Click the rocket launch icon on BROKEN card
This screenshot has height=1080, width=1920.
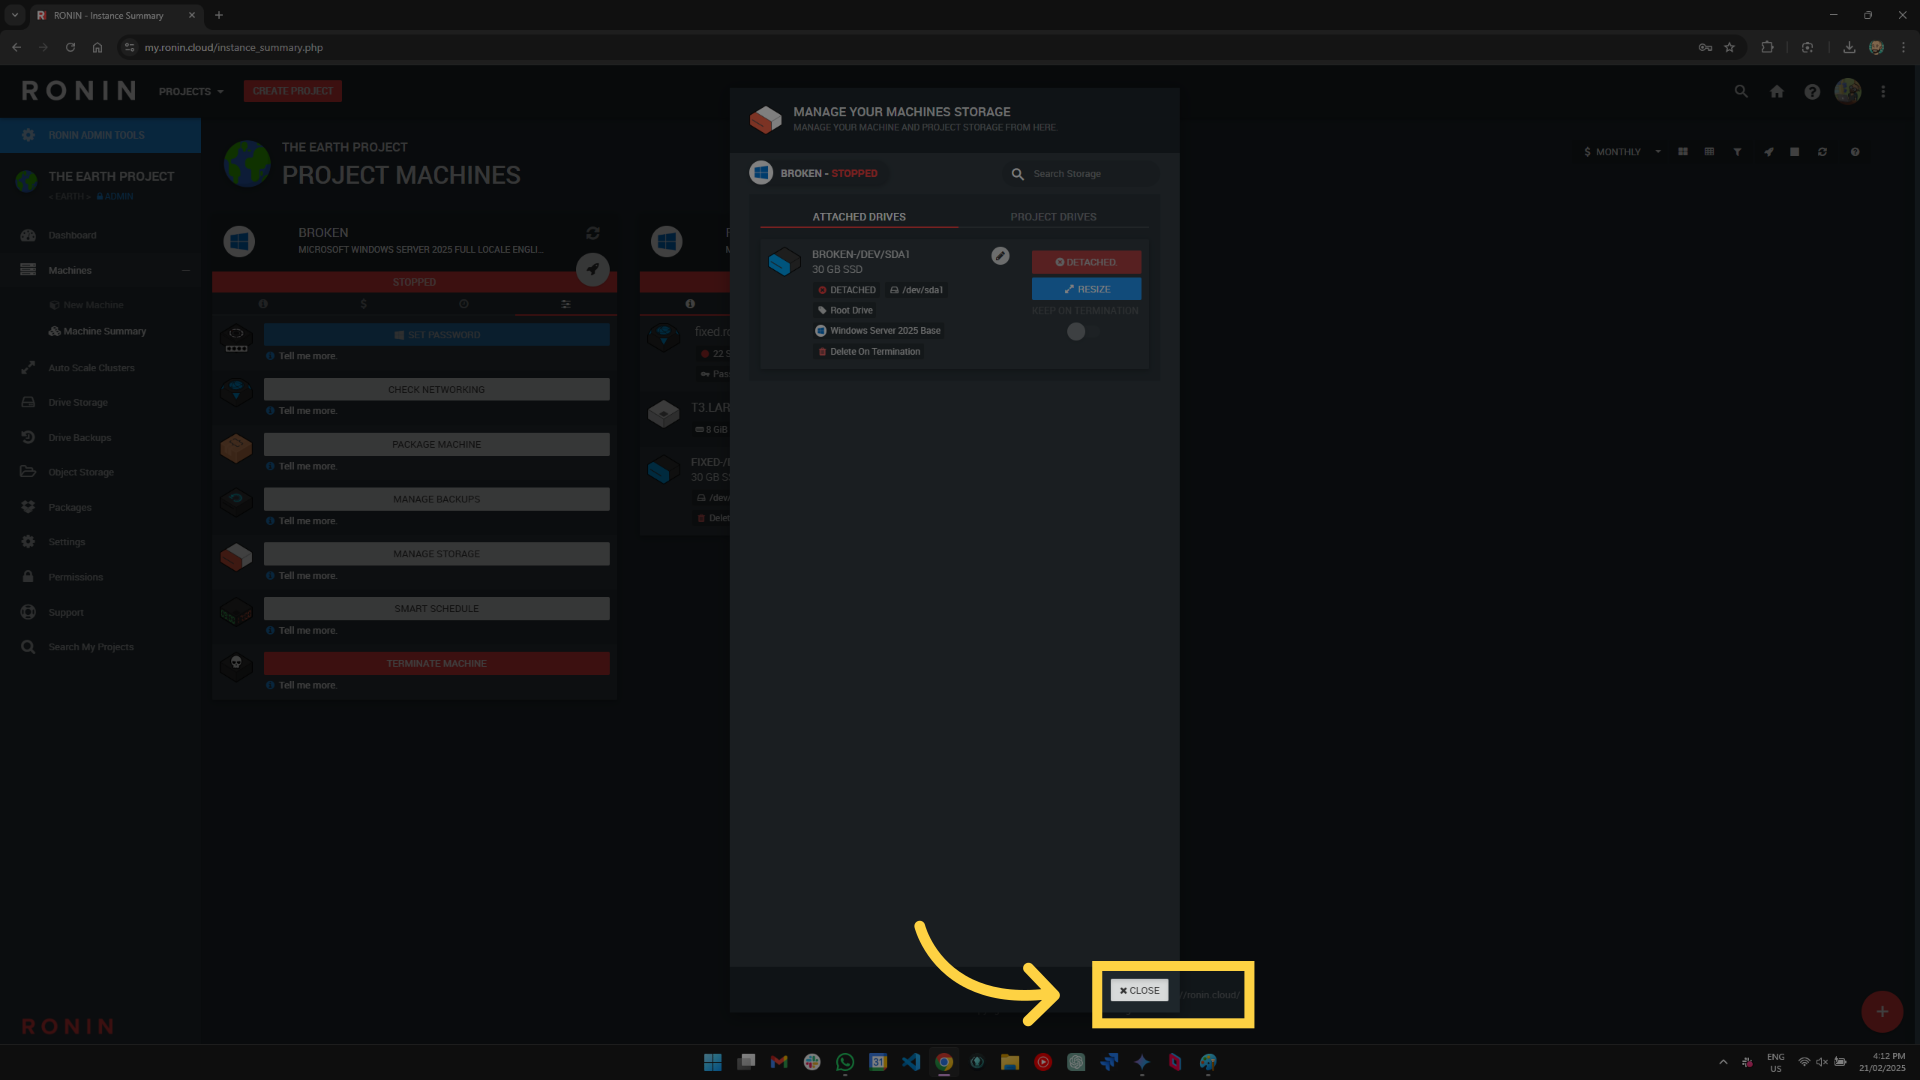click(593, 269)
